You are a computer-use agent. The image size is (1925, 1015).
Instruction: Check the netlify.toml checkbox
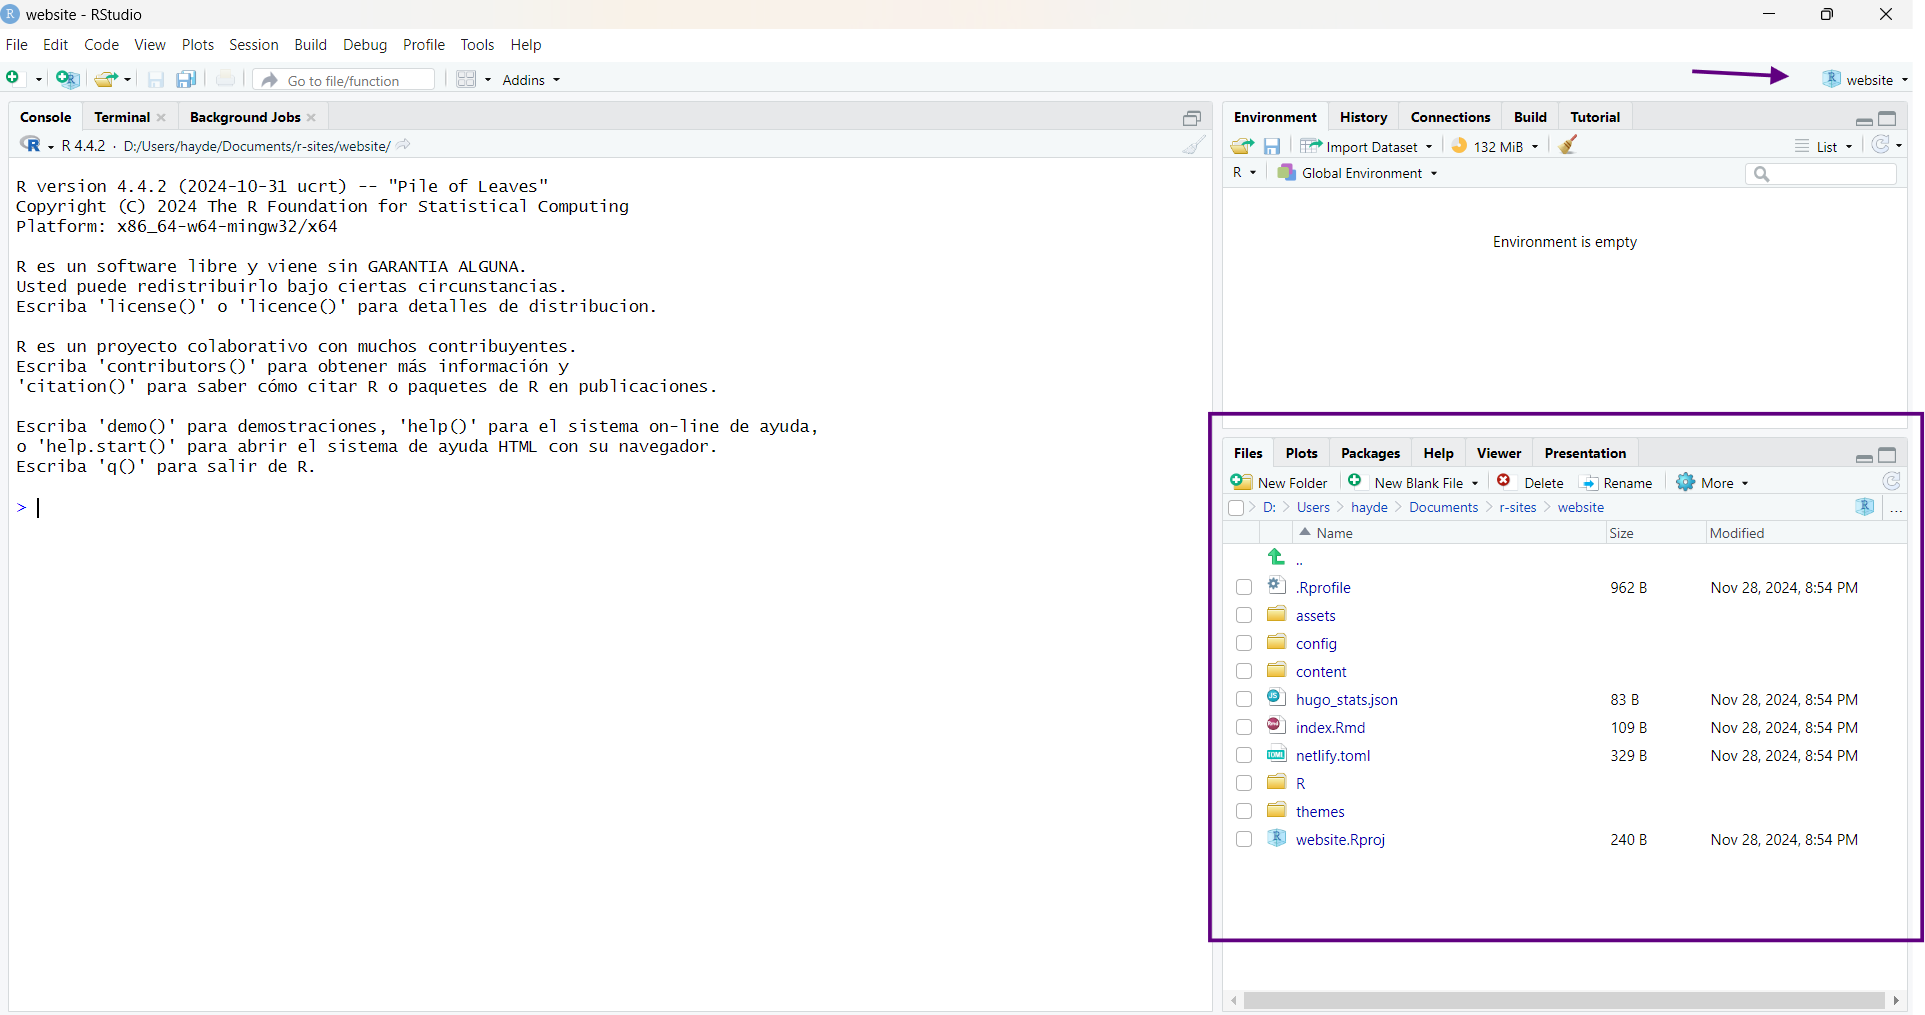pyautogui.click(x=1244, y=755)
